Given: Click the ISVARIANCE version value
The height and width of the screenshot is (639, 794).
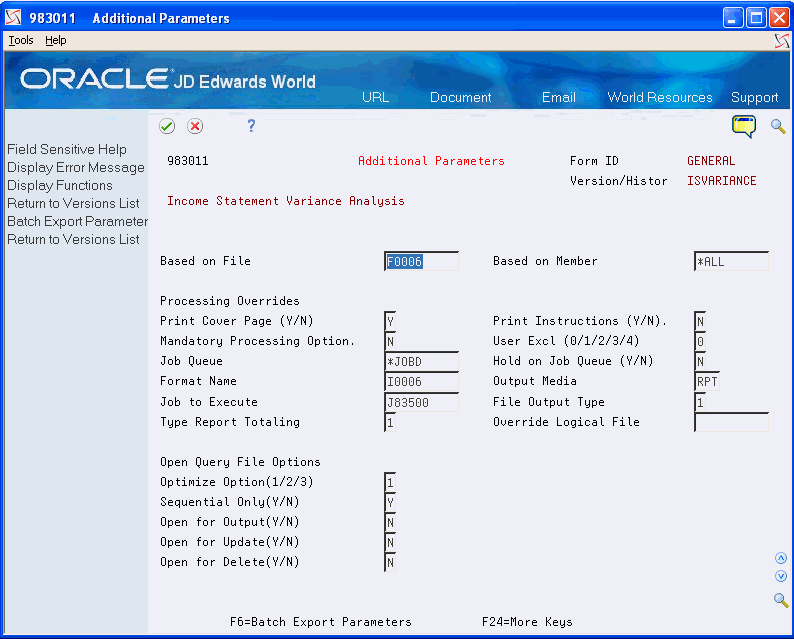Looking at the screenshot, I should [x=722, y=181].
